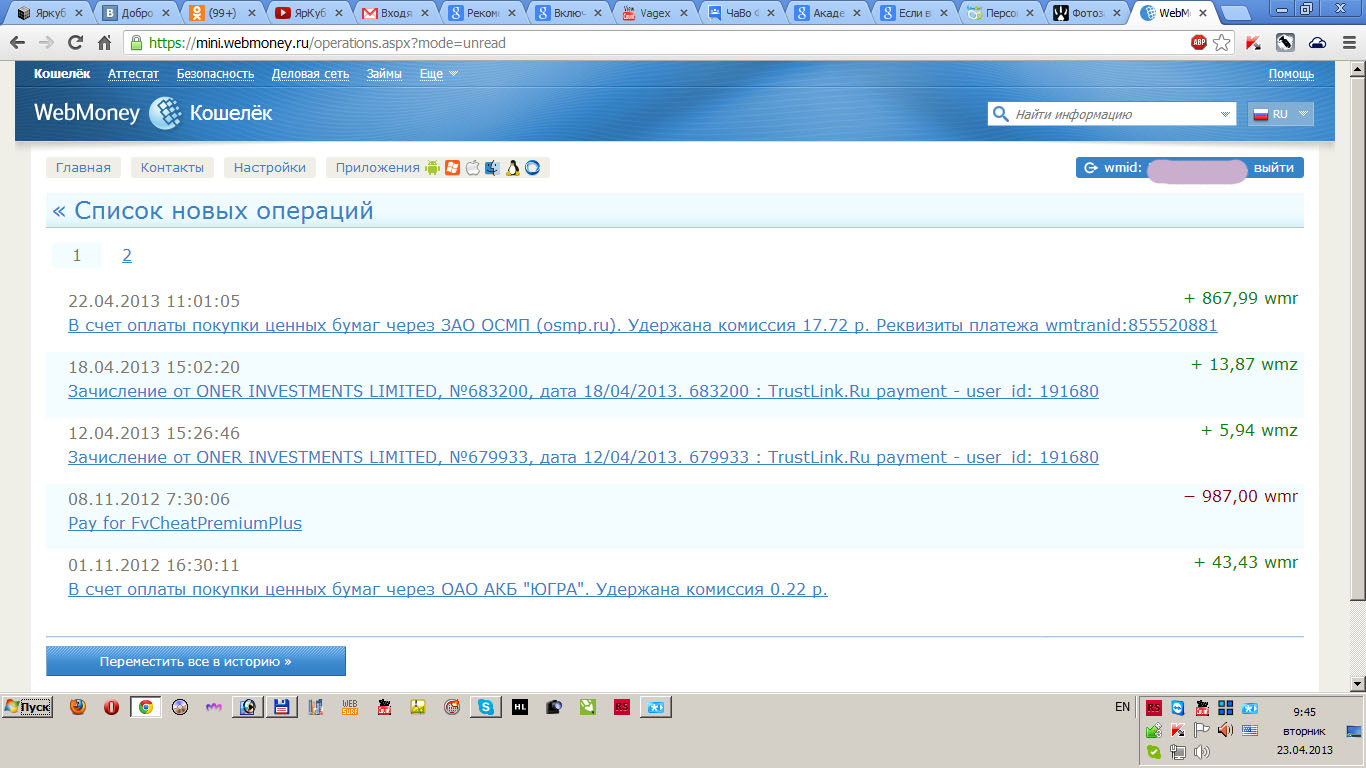
Task: Click the WEB SURF taskbar icon
Action: 350,707
